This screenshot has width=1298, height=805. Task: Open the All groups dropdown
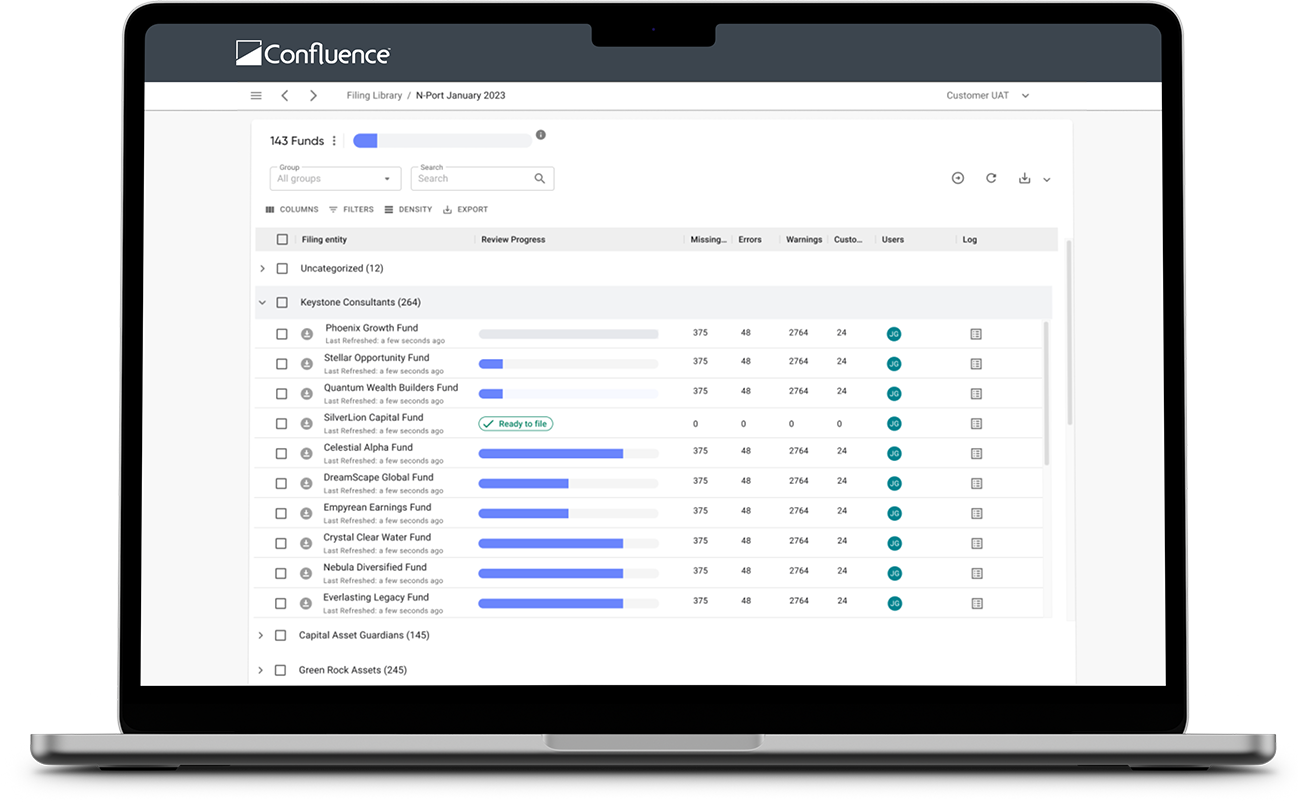(x=335, y=179)
